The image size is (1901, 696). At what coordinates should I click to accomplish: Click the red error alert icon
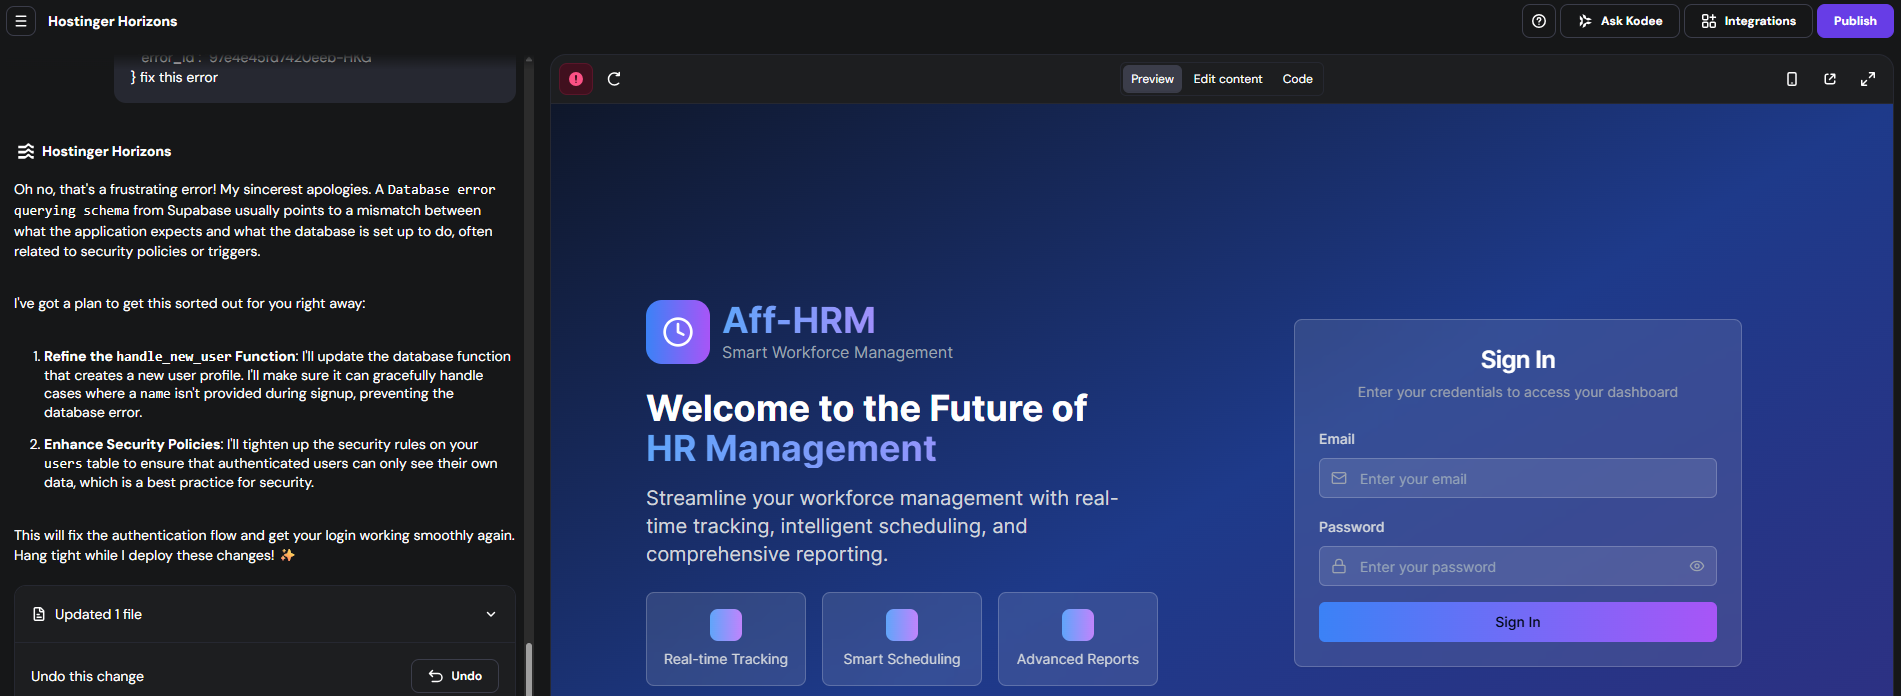576,79
